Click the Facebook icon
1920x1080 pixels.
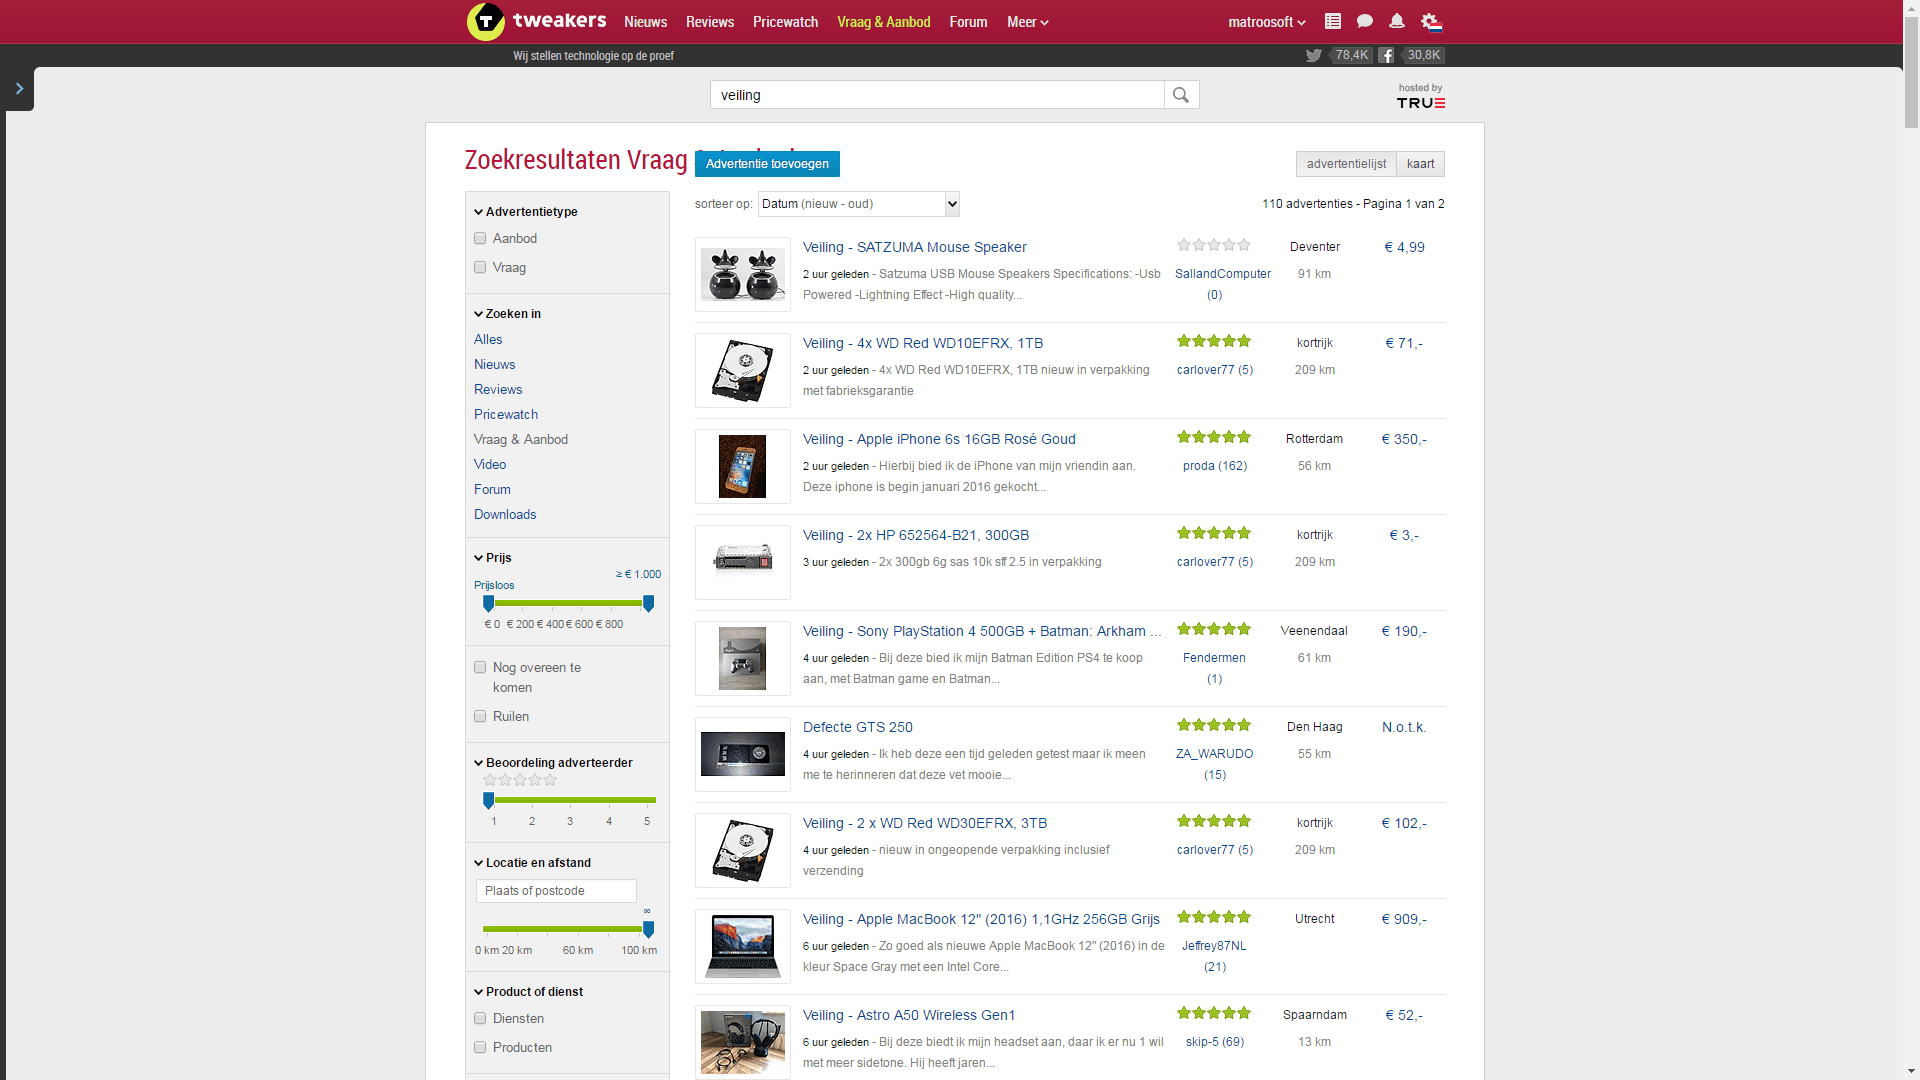[1386, 55]
